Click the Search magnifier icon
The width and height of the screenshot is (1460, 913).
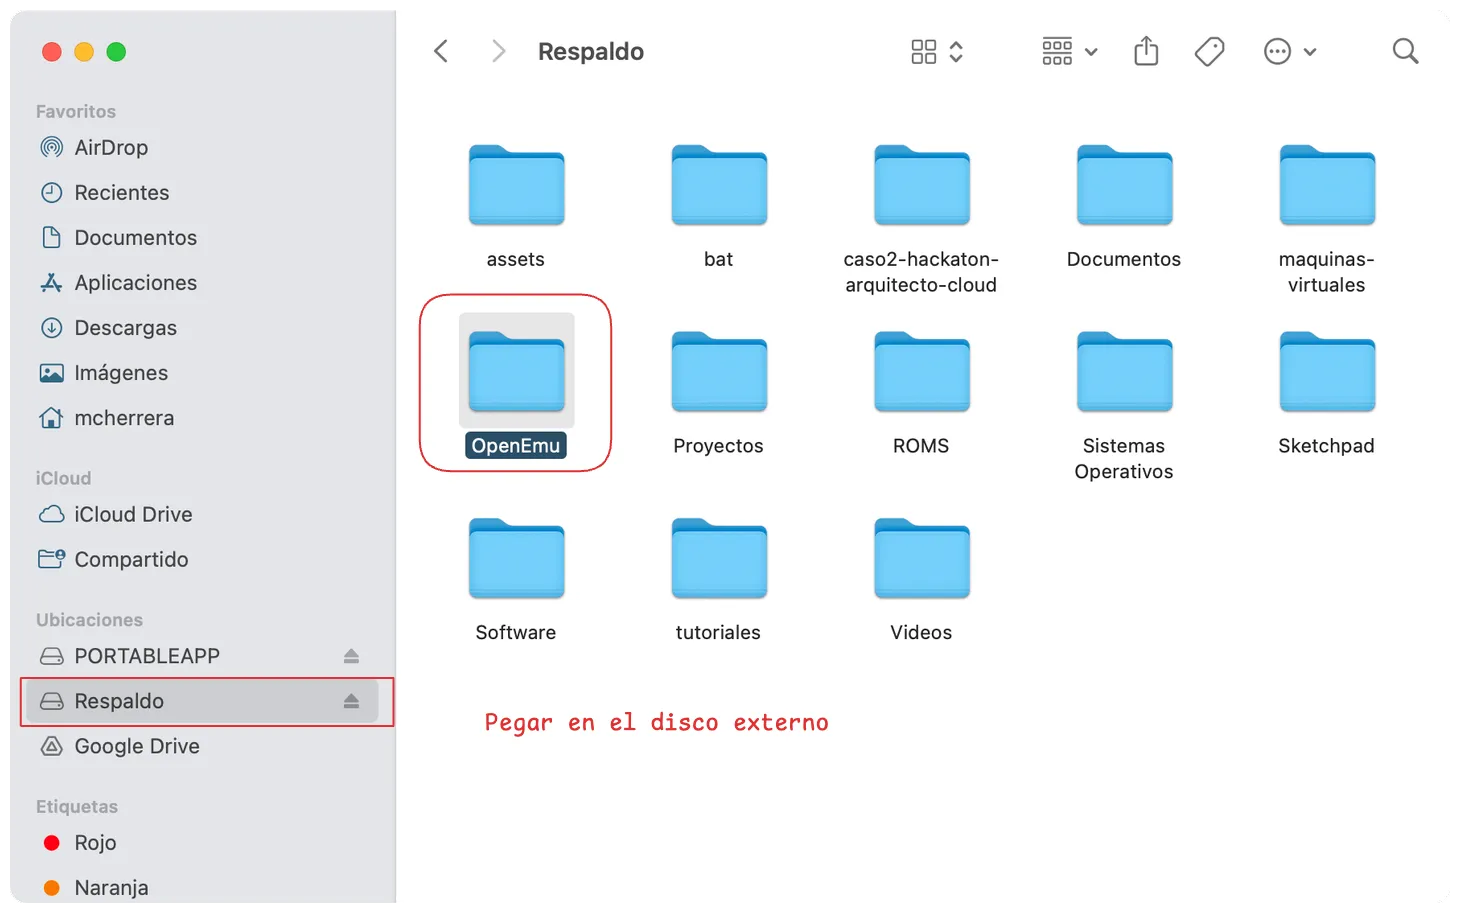point(1405,52)
